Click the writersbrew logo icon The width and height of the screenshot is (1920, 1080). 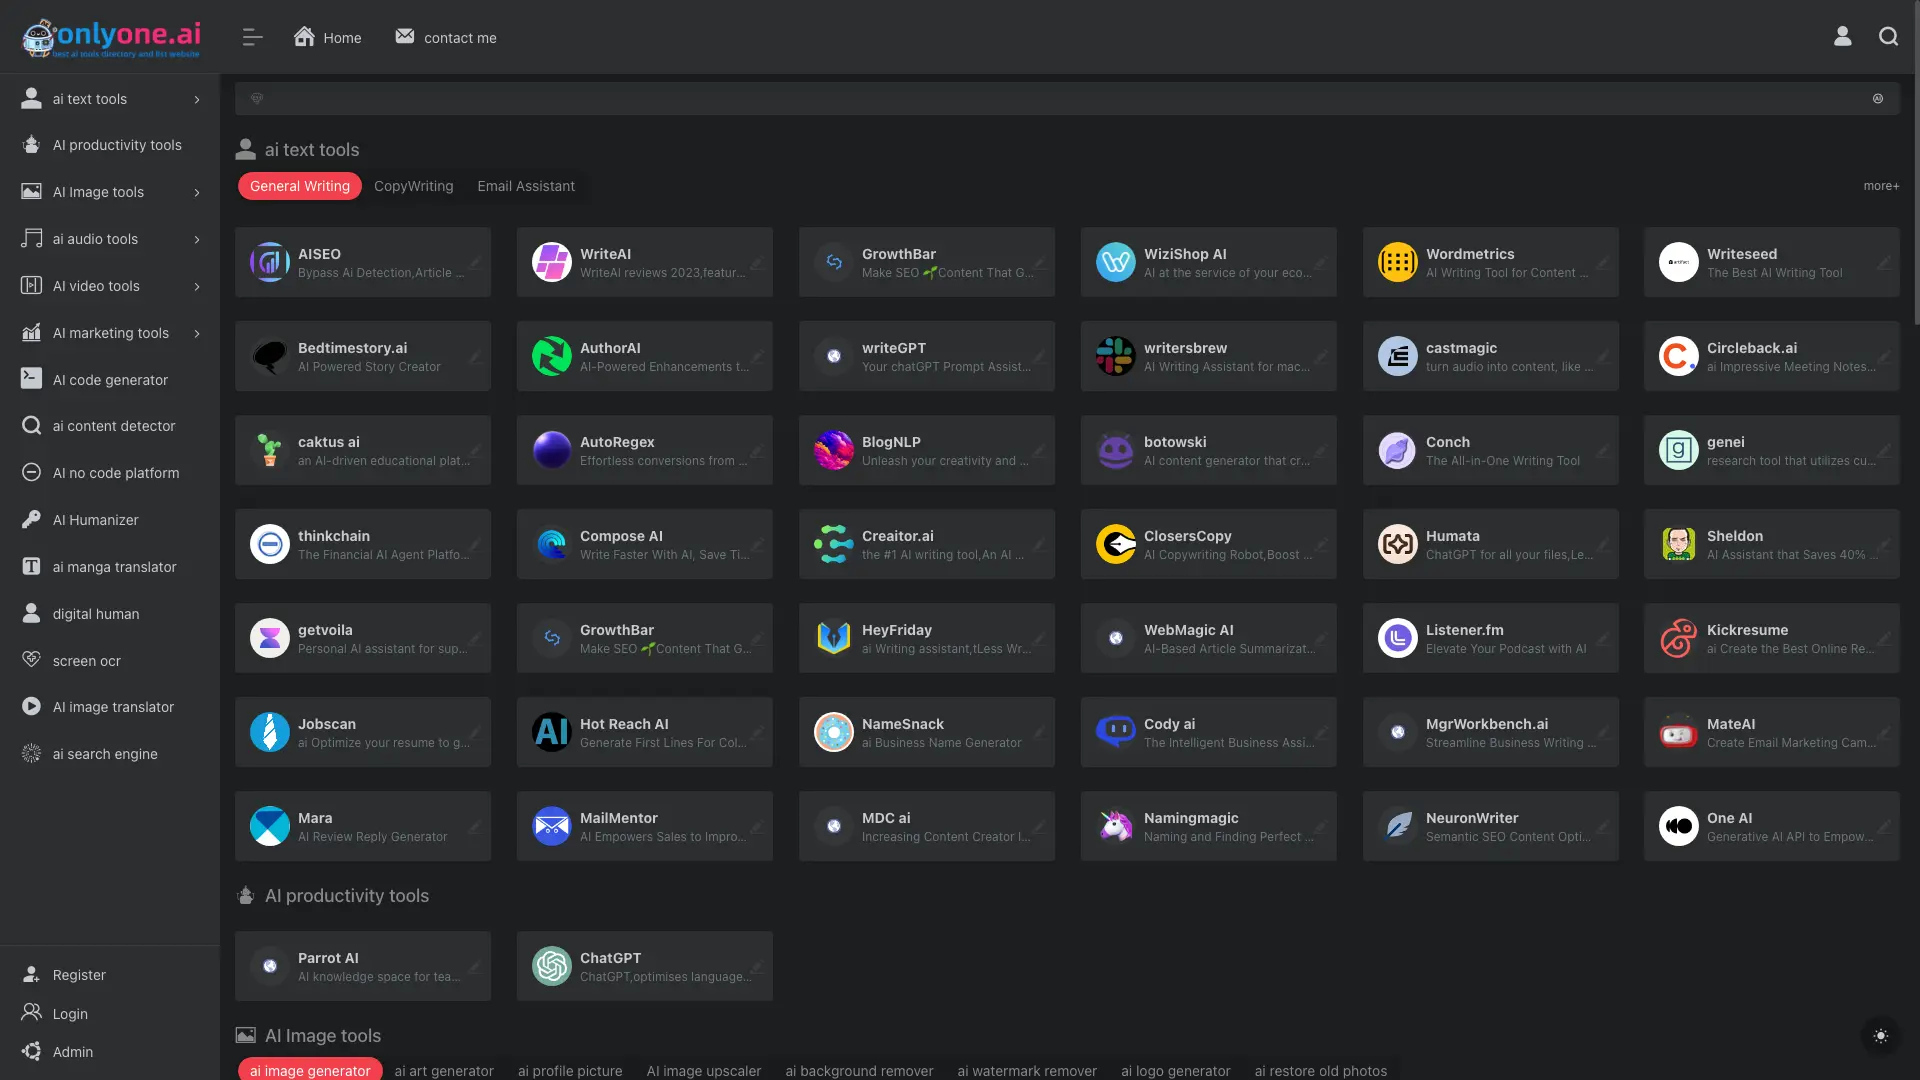point(1116,356)
